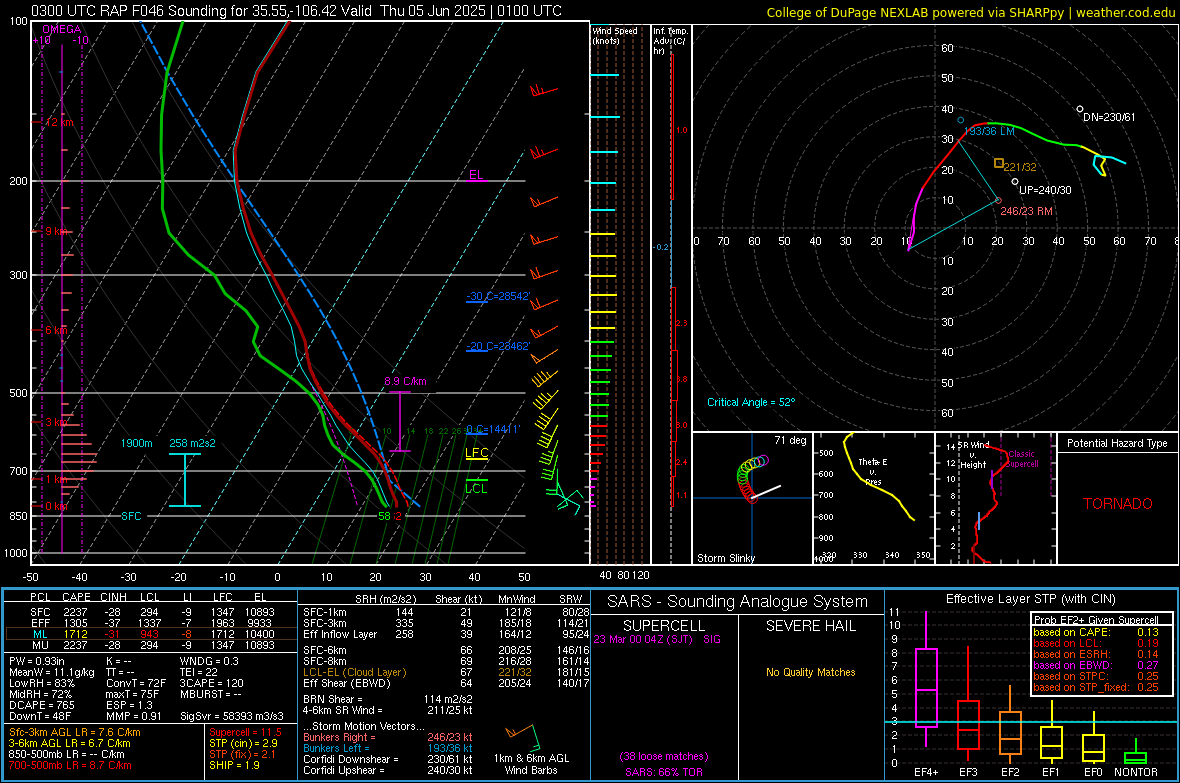Click the yellow LFC level label
Image resolution: width=1180 pixels, height=783 pixels.
click(x=476, y=452)
